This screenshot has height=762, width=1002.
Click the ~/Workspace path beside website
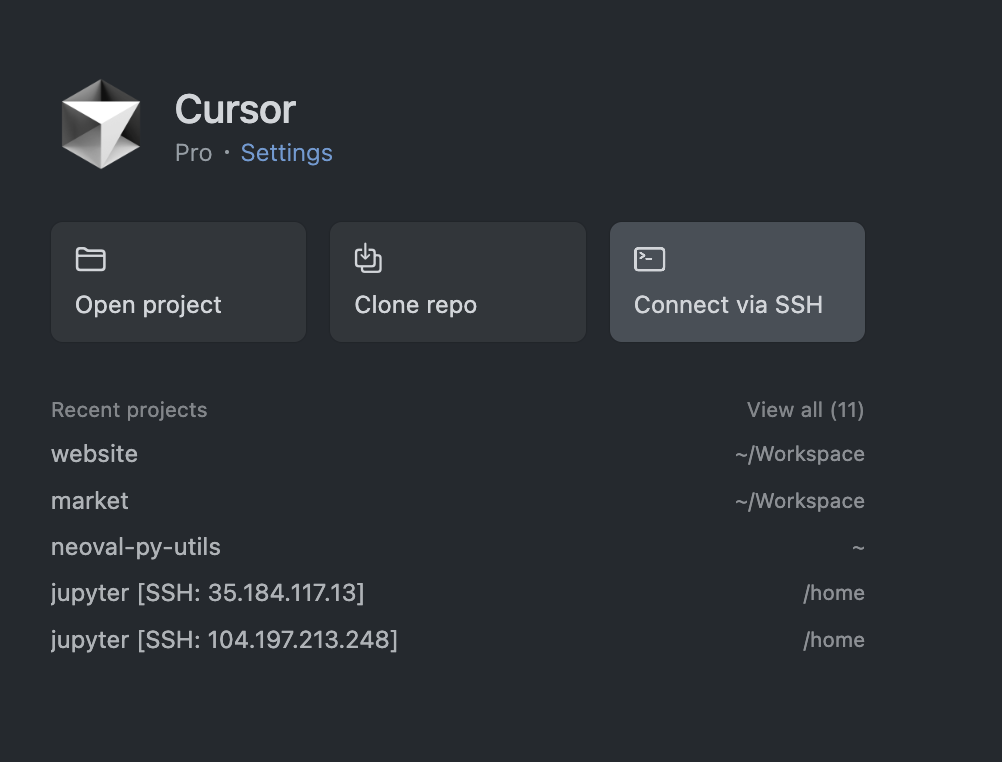[799, 454]
